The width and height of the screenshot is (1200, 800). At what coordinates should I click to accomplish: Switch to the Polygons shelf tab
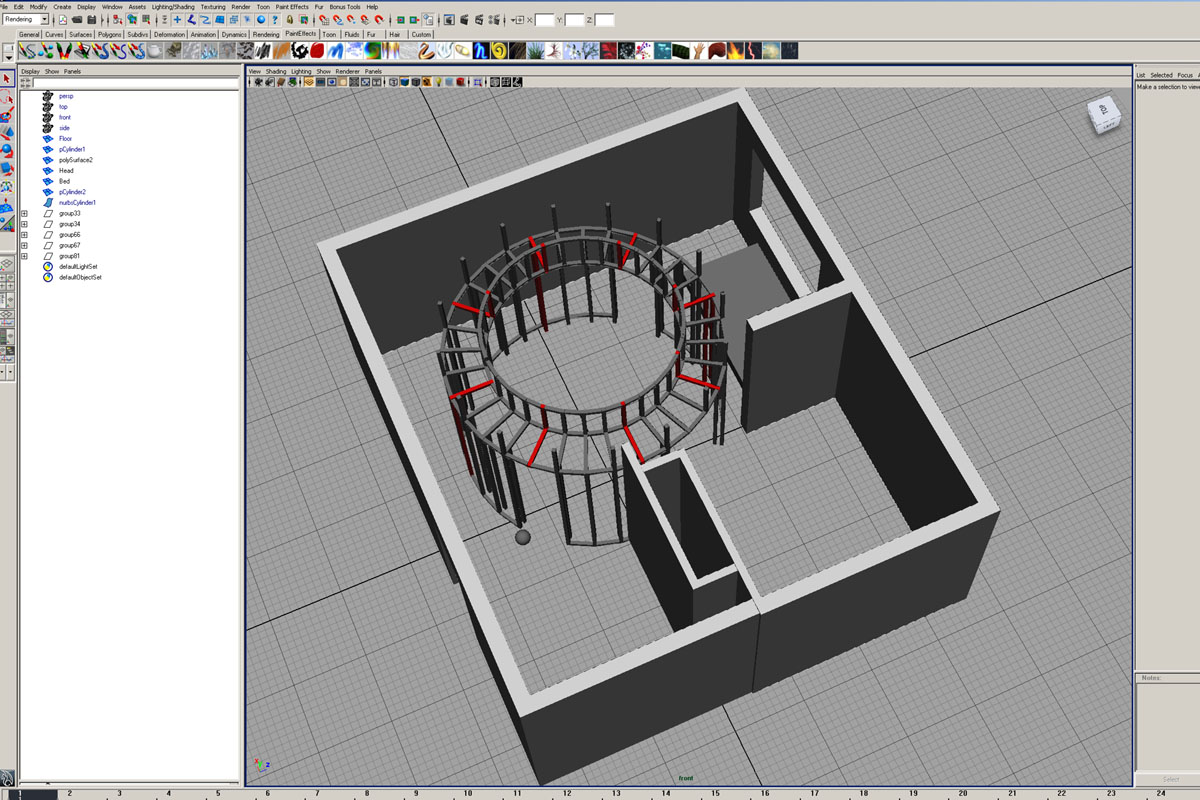click(x=110, y=34)
